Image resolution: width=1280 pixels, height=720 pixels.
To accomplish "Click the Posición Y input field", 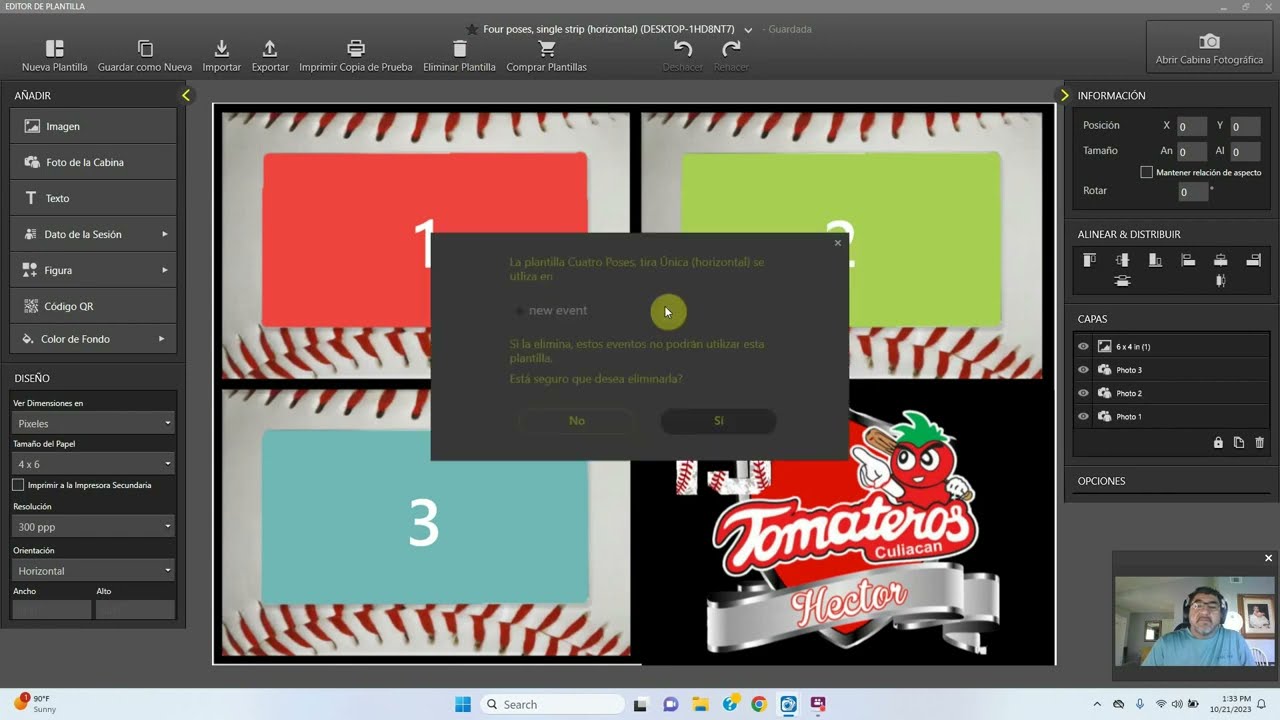I will point(1245,127).
